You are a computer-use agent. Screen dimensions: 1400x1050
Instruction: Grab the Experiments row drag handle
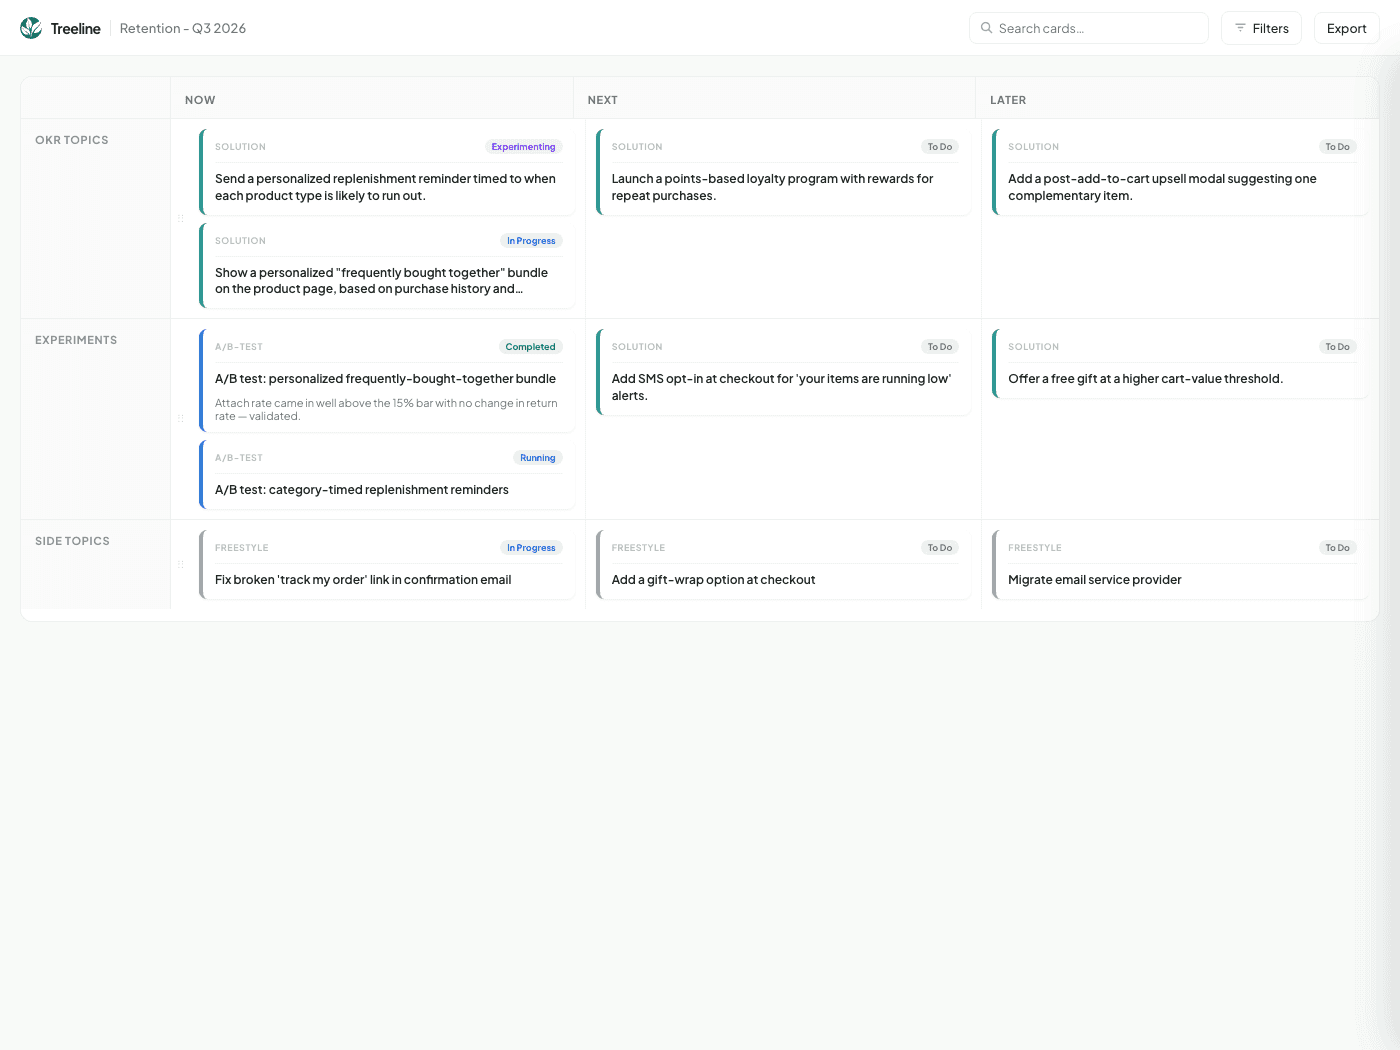[181, 418]
